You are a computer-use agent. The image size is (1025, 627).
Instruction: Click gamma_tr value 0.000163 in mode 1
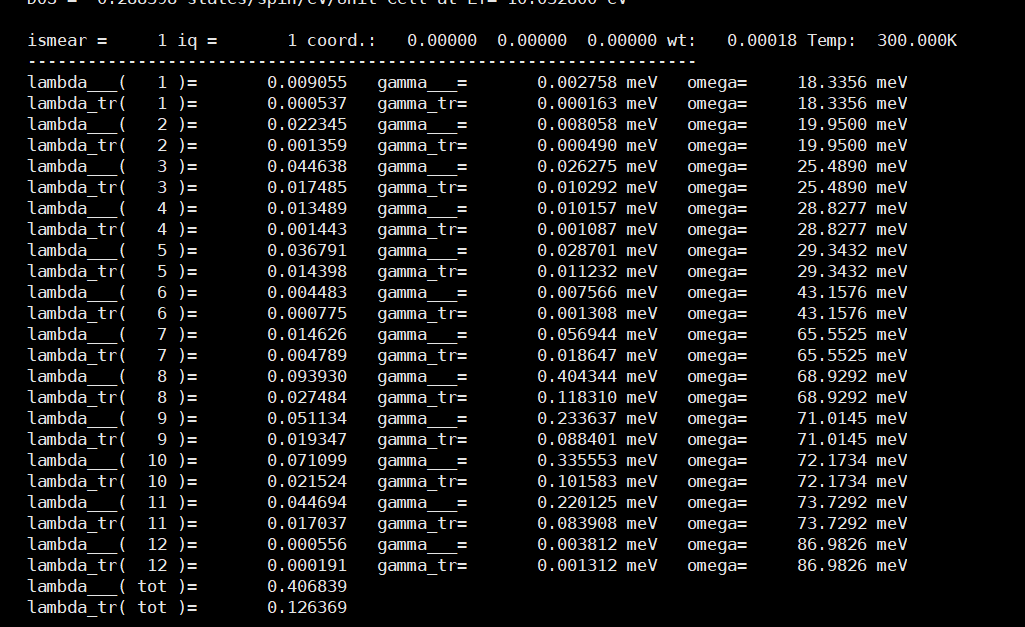coord(577,104)
